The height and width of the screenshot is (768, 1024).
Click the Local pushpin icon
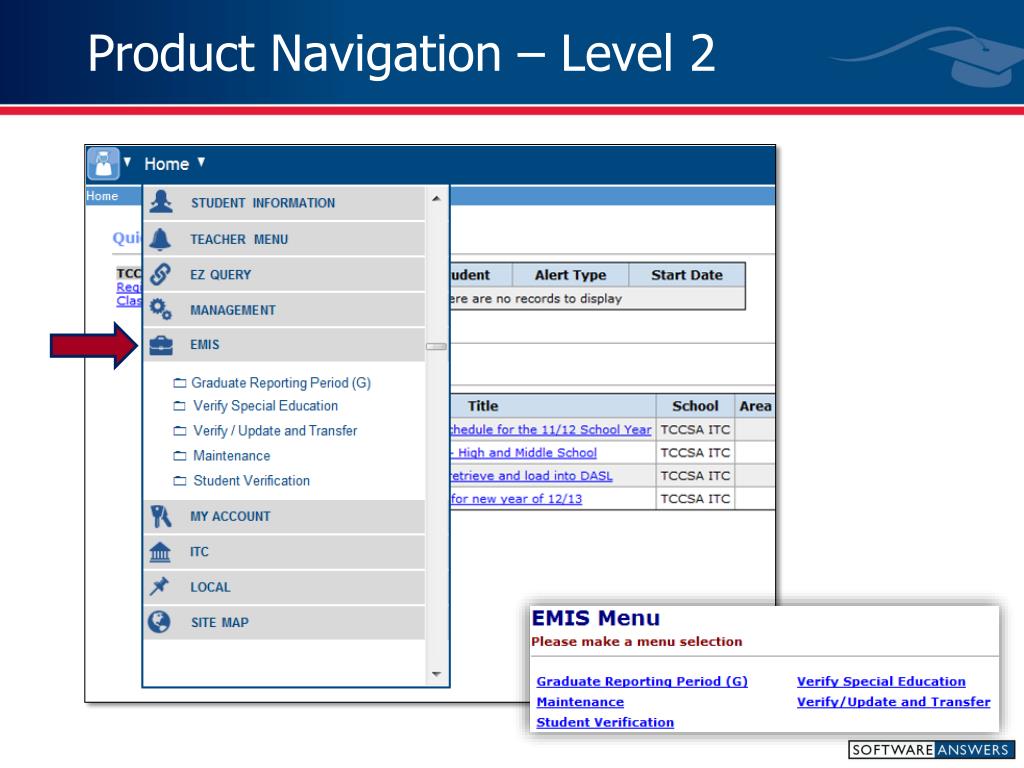pos(159,586)
